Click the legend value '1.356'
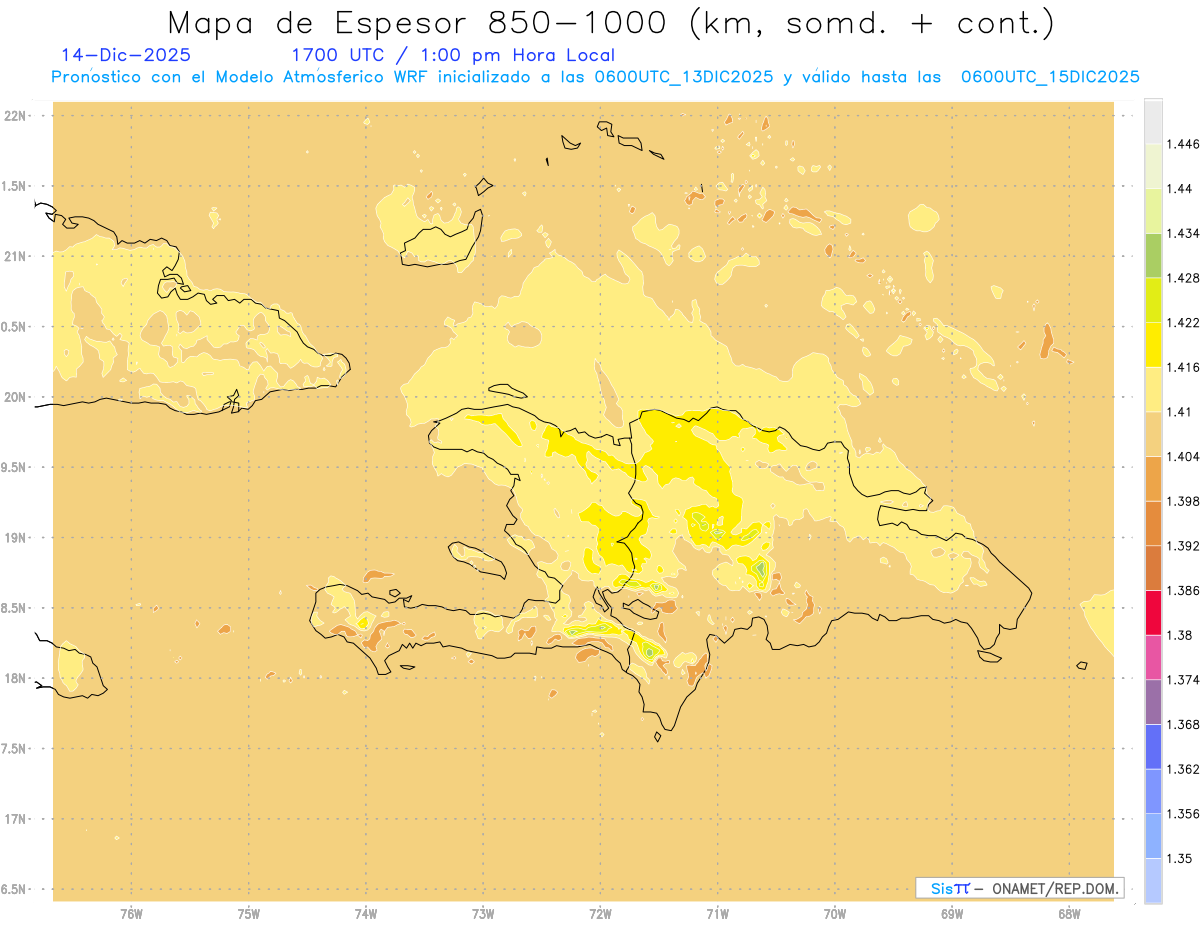The width and height of the screenshot is (1200, 927). tap(1183, 813)
